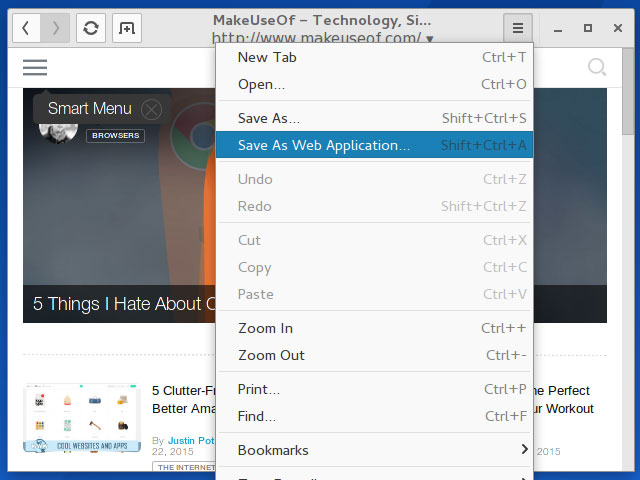Open a new tab via the toolbar icon
This screenshot has height=480, width=640.
pyautogui.click(x=127, y=28)
